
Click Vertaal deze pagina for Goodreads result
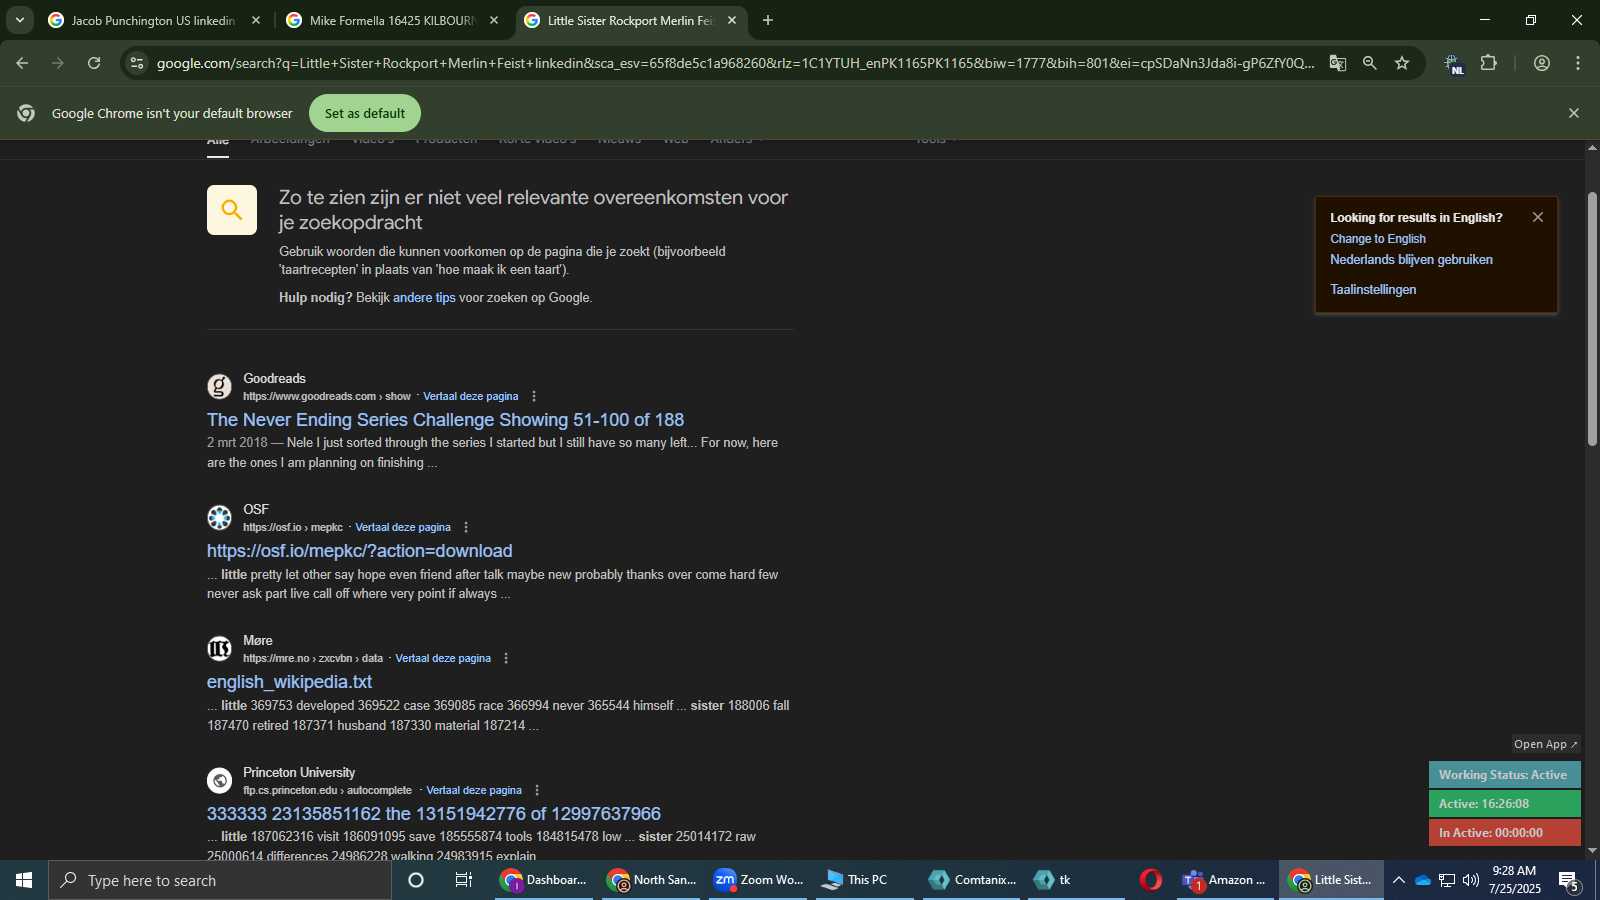pyautogui.click(x=470, y=397)
